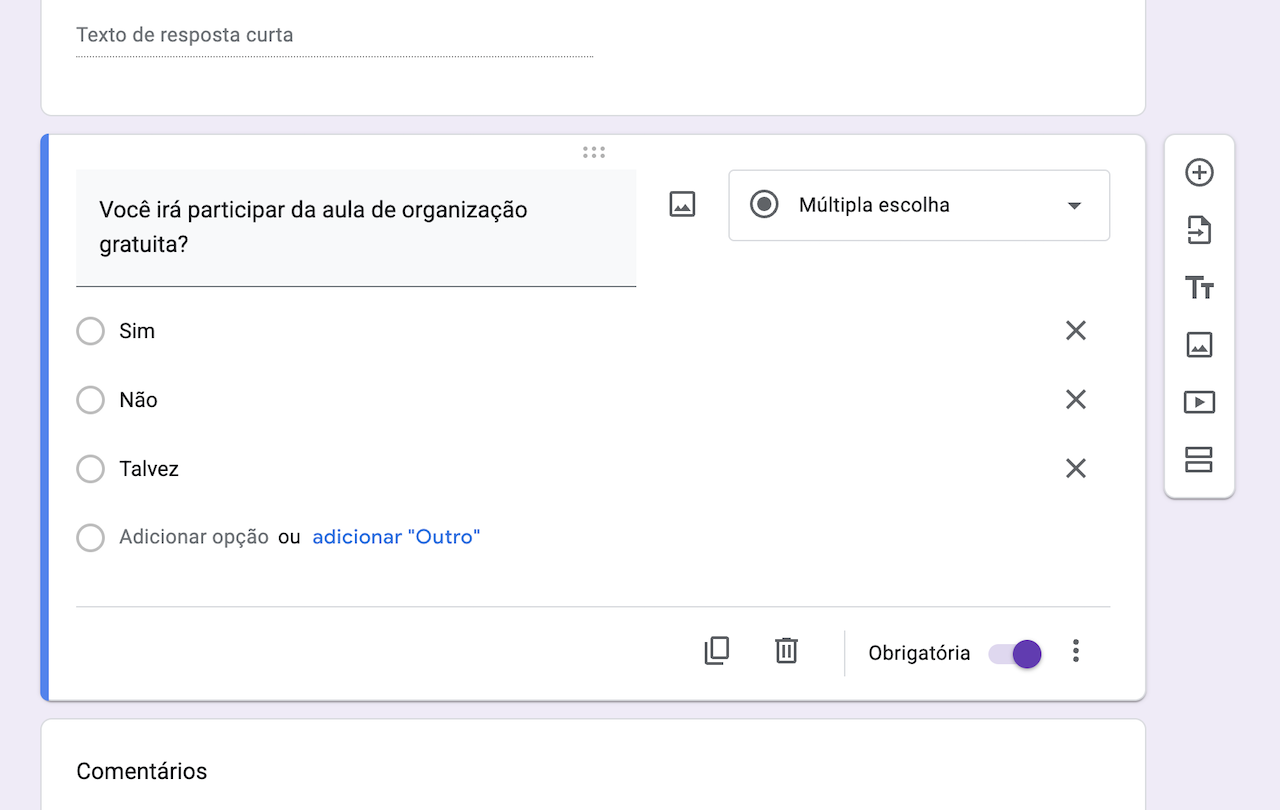Select the Sim radio option

[90, 331]
